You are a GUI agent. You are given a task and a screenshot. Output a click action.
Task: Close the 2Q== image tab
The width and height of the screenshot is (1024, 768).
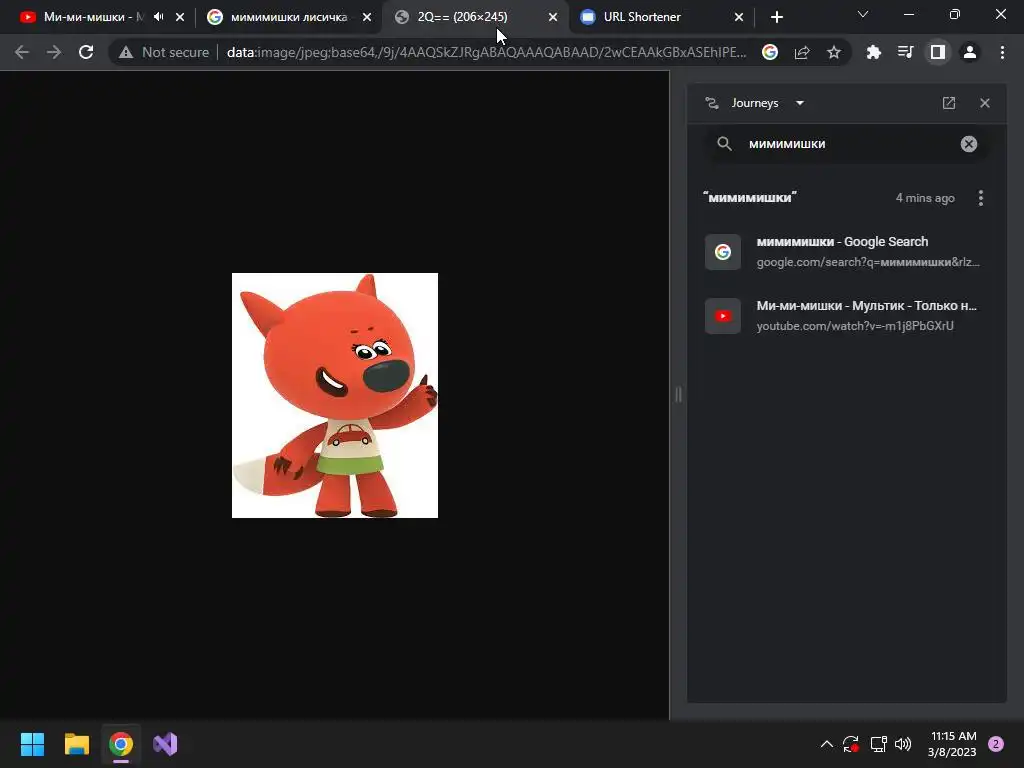(553, 17)
